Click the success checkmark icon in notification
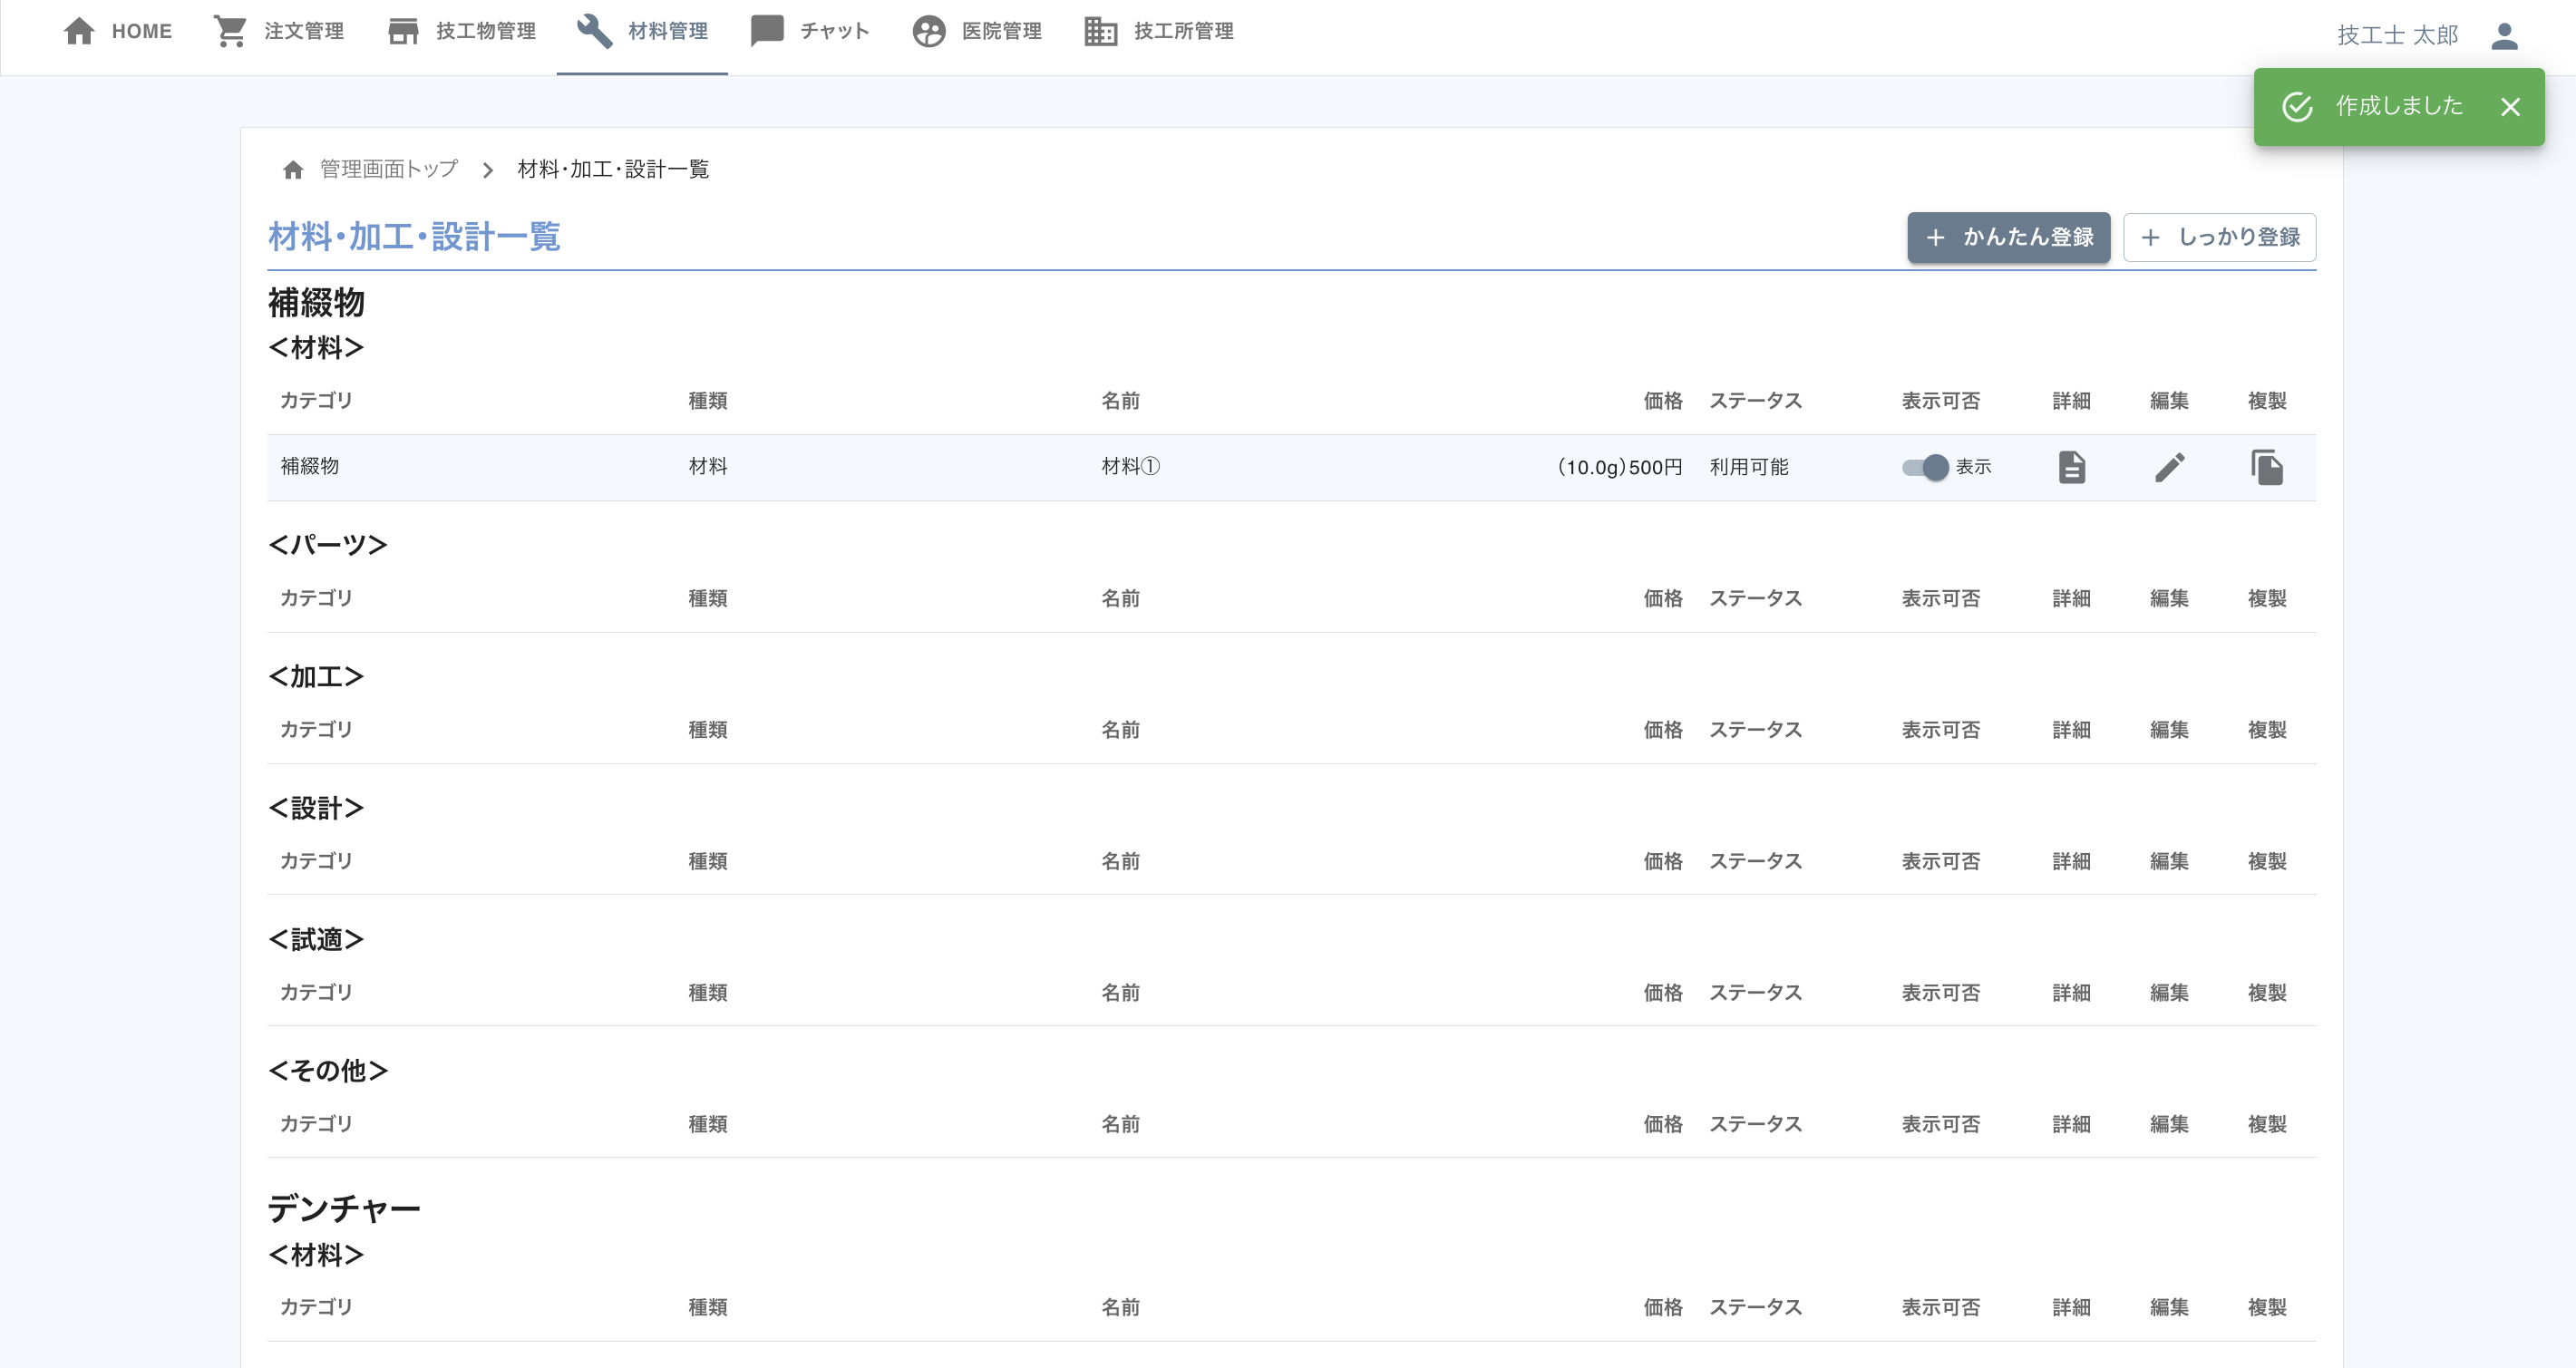This screenshot has height=1368, width=2576. point(2297,107)
